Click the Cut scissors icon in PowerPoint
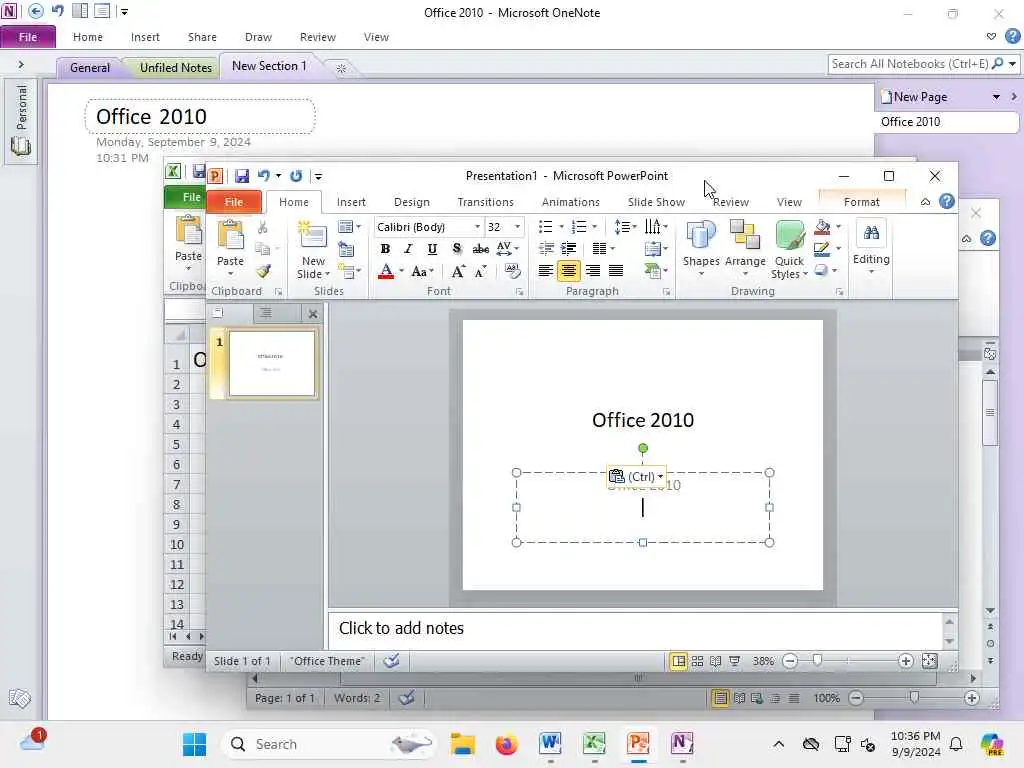This screenshot has width=1024, height=768. tap(263, 227)
